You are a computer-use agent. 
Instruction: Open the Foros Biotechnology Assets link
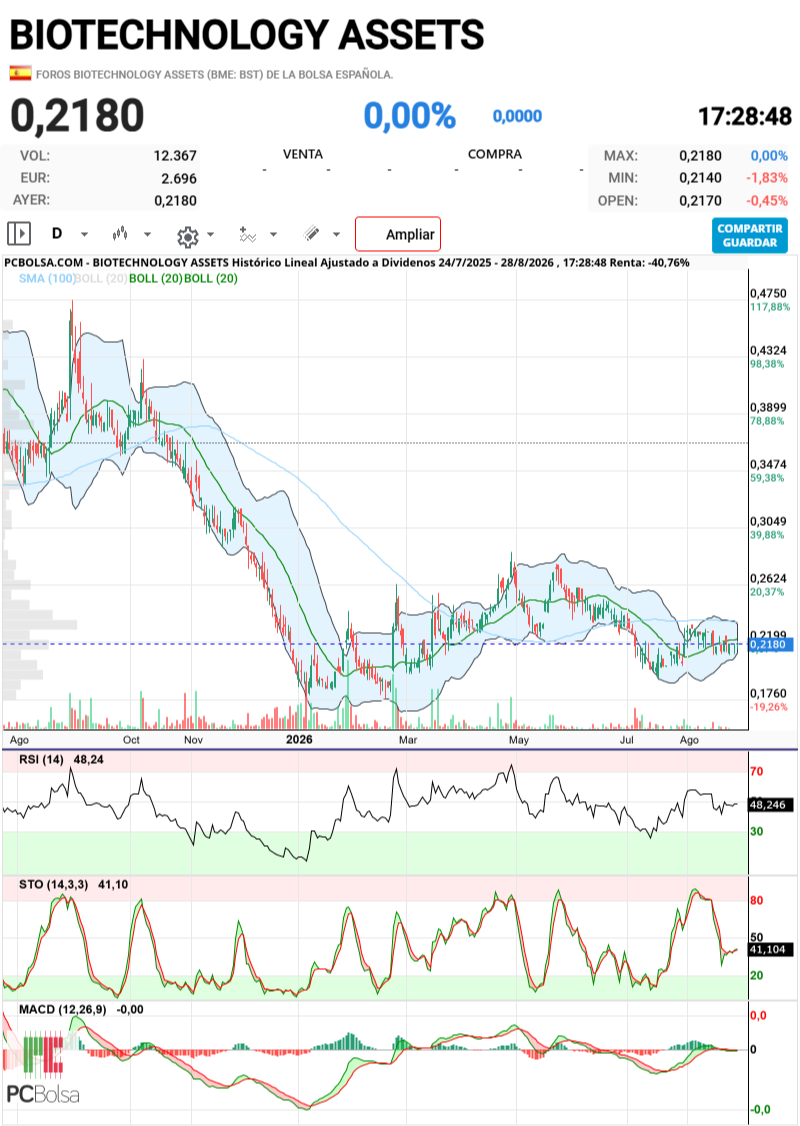pos(214,74)
